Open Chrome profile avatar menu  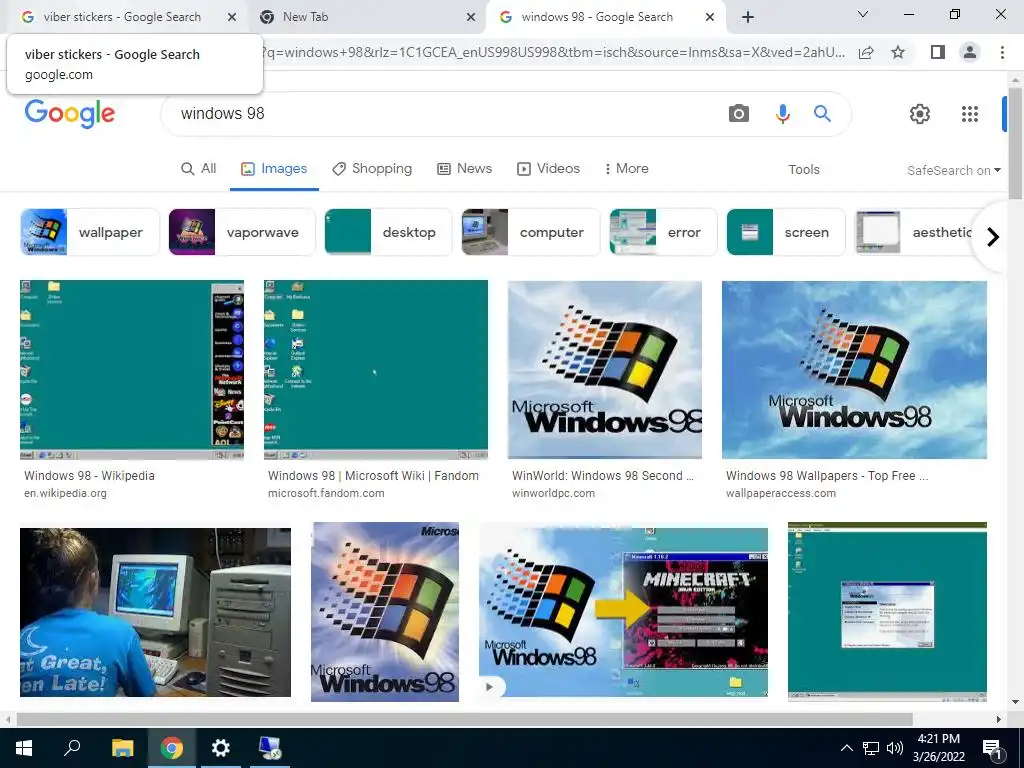tap(970, 52)
